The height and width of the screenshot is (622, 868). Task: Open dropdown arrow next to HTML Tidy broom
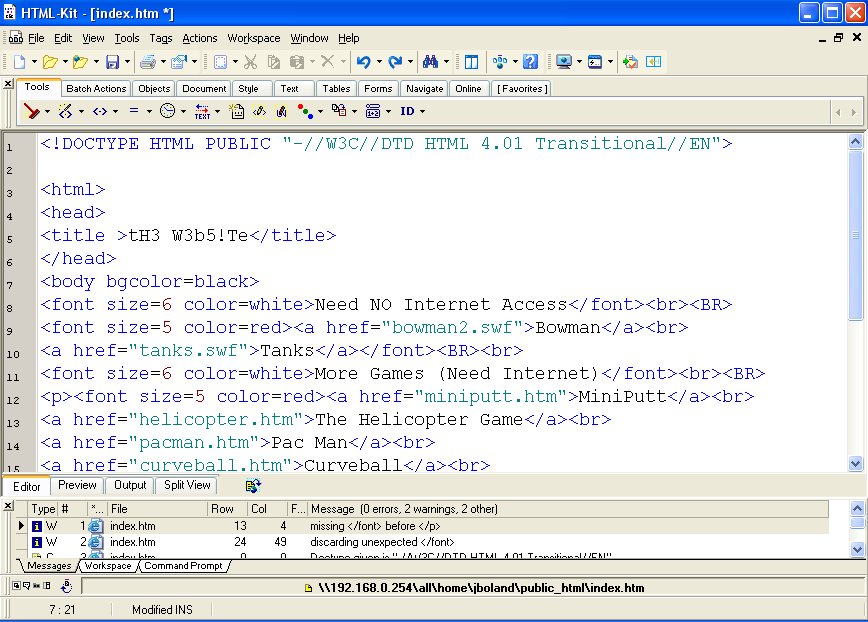(47, 112)
